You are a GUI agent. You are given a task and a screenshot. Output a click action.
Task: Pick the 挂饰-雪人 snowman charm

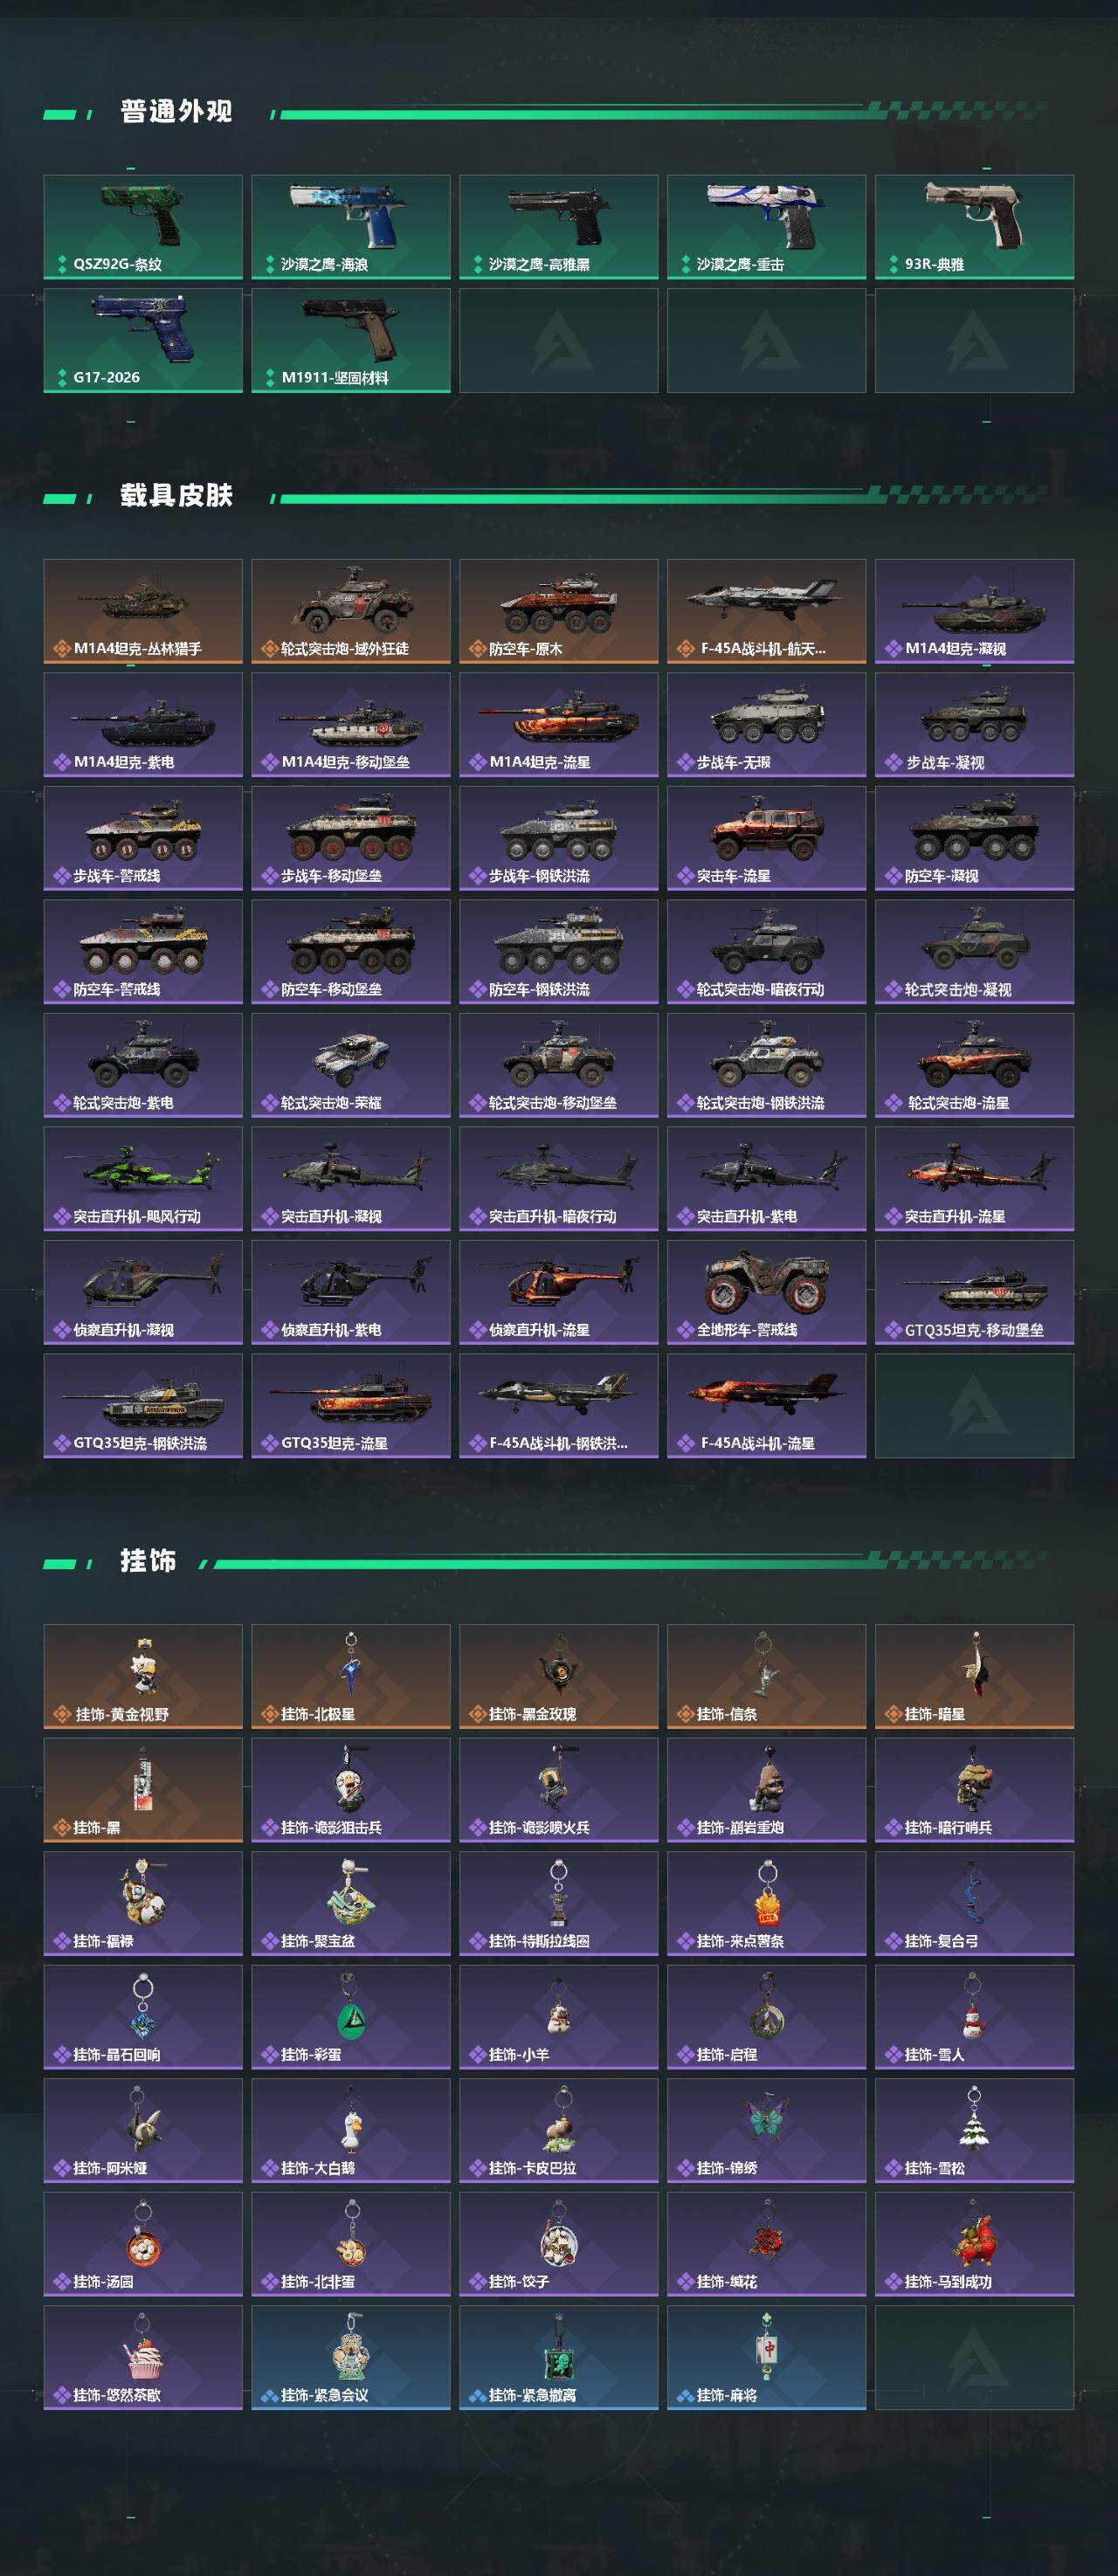click(975, 2016)
